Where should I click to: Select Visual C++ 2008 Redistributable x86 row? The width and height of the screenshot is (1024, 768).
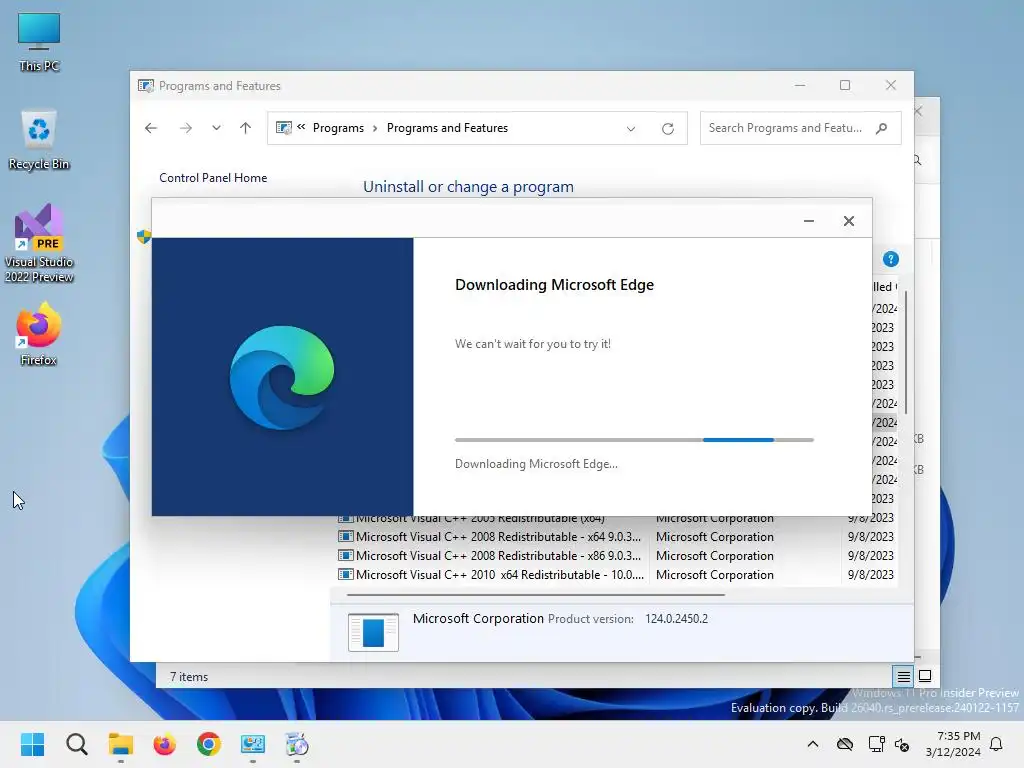[616, 556]
